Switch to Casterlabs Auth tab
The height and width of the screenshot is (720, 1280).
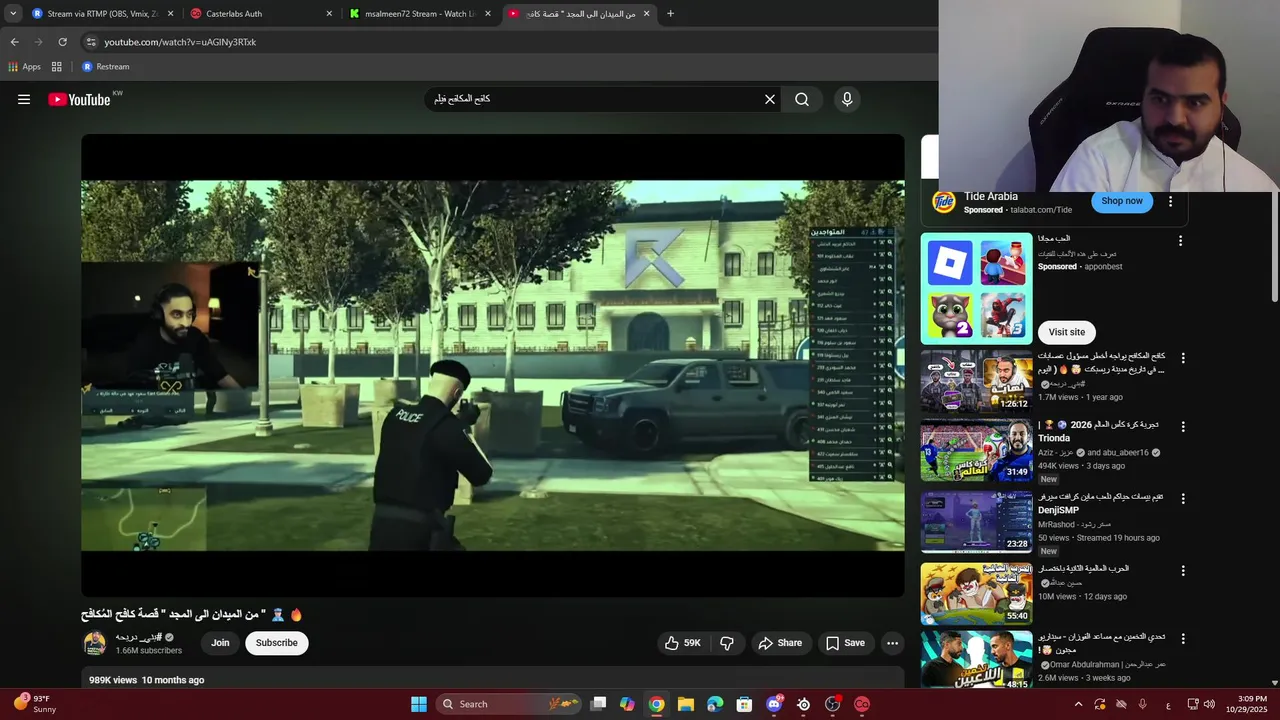262,14
